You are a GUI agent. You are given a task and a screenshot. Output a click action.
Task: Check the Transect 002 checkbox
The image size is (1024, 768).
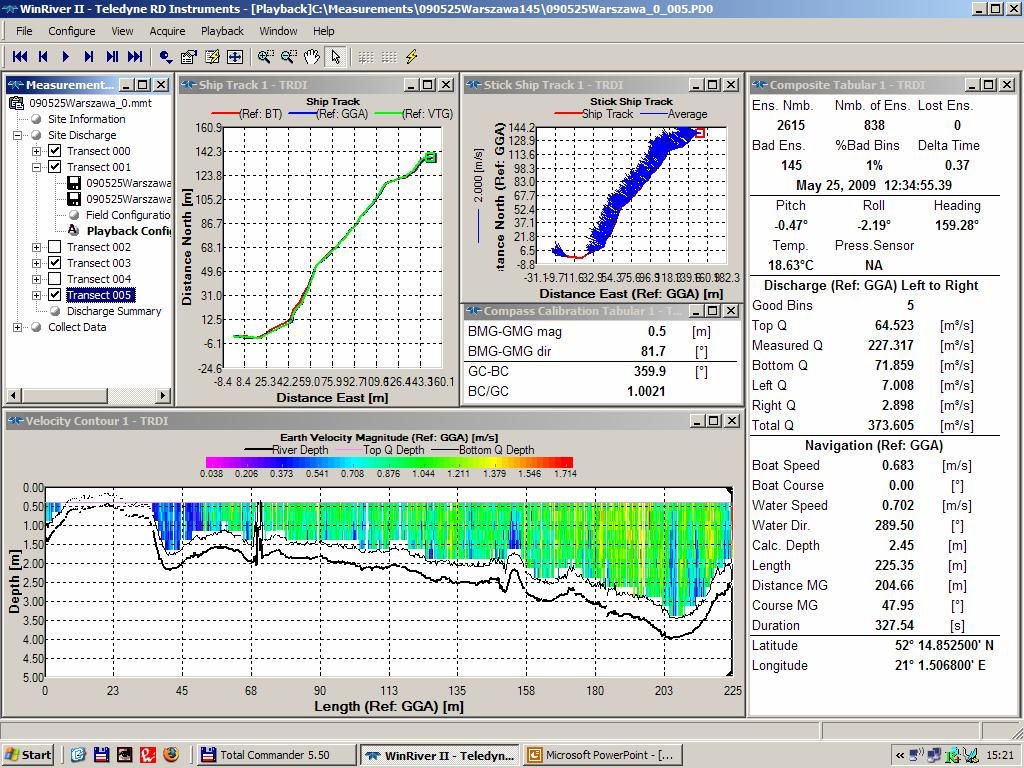[x=55, y=247]
